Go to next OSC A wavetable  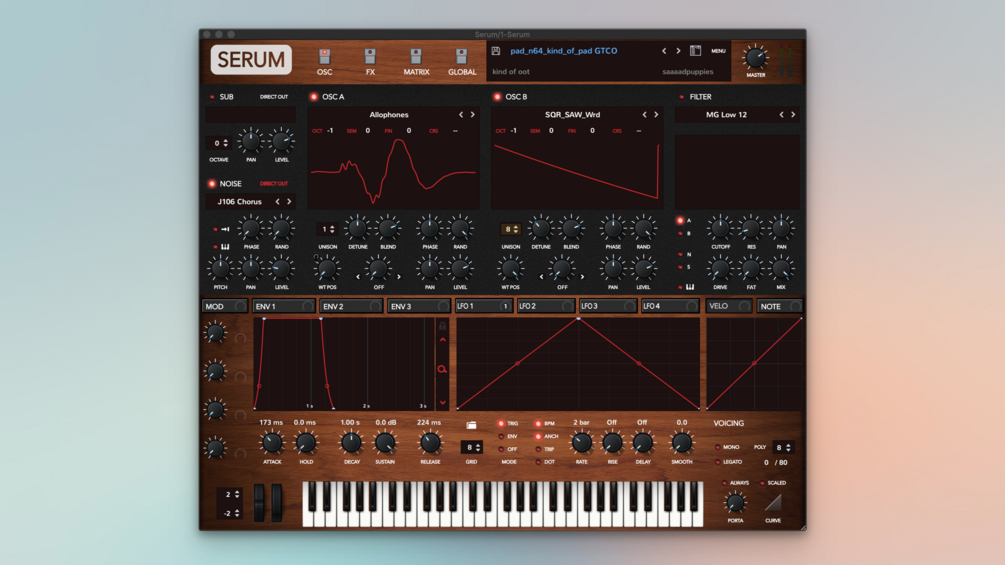pyautogui.click(x=473, y=115)
